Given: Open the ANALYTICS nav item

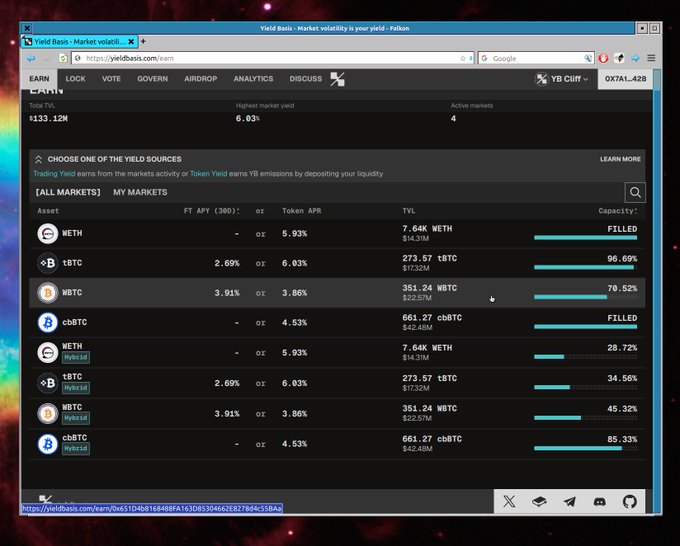Looking at the screenshot, I should click(253, 79).
